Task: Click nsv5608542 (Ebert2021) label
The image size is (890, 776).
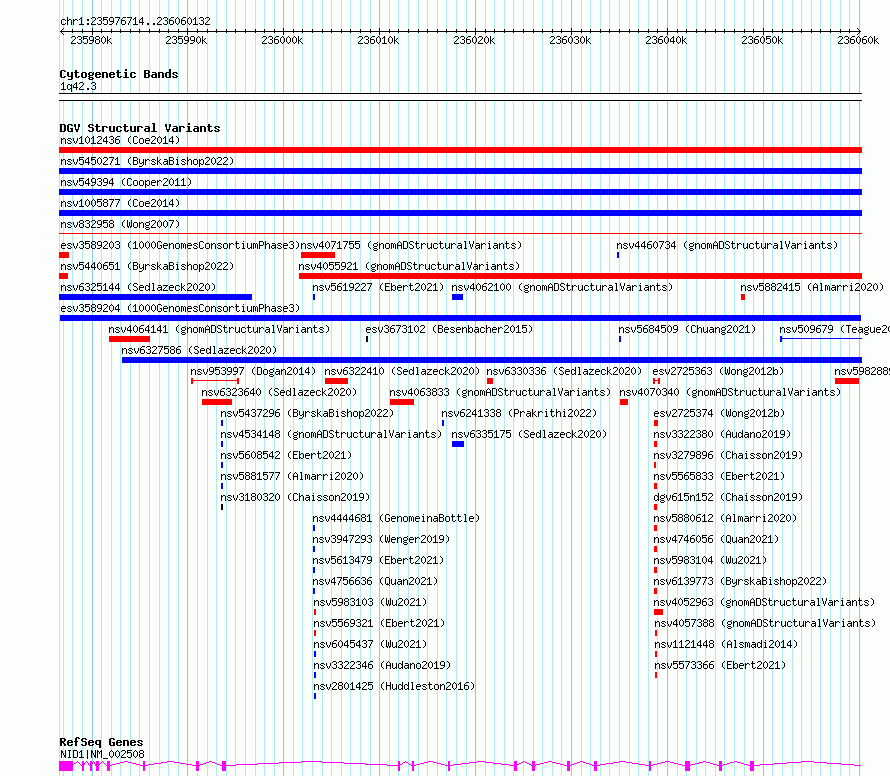Action: coord(286,455)
